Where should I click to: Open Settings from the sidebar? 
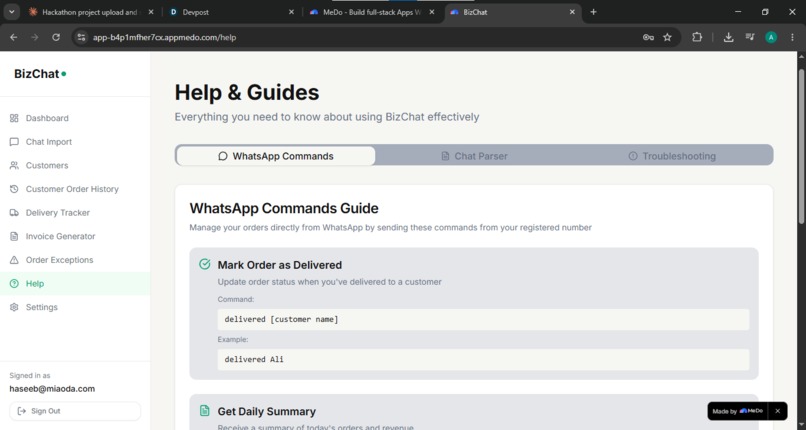75,307
